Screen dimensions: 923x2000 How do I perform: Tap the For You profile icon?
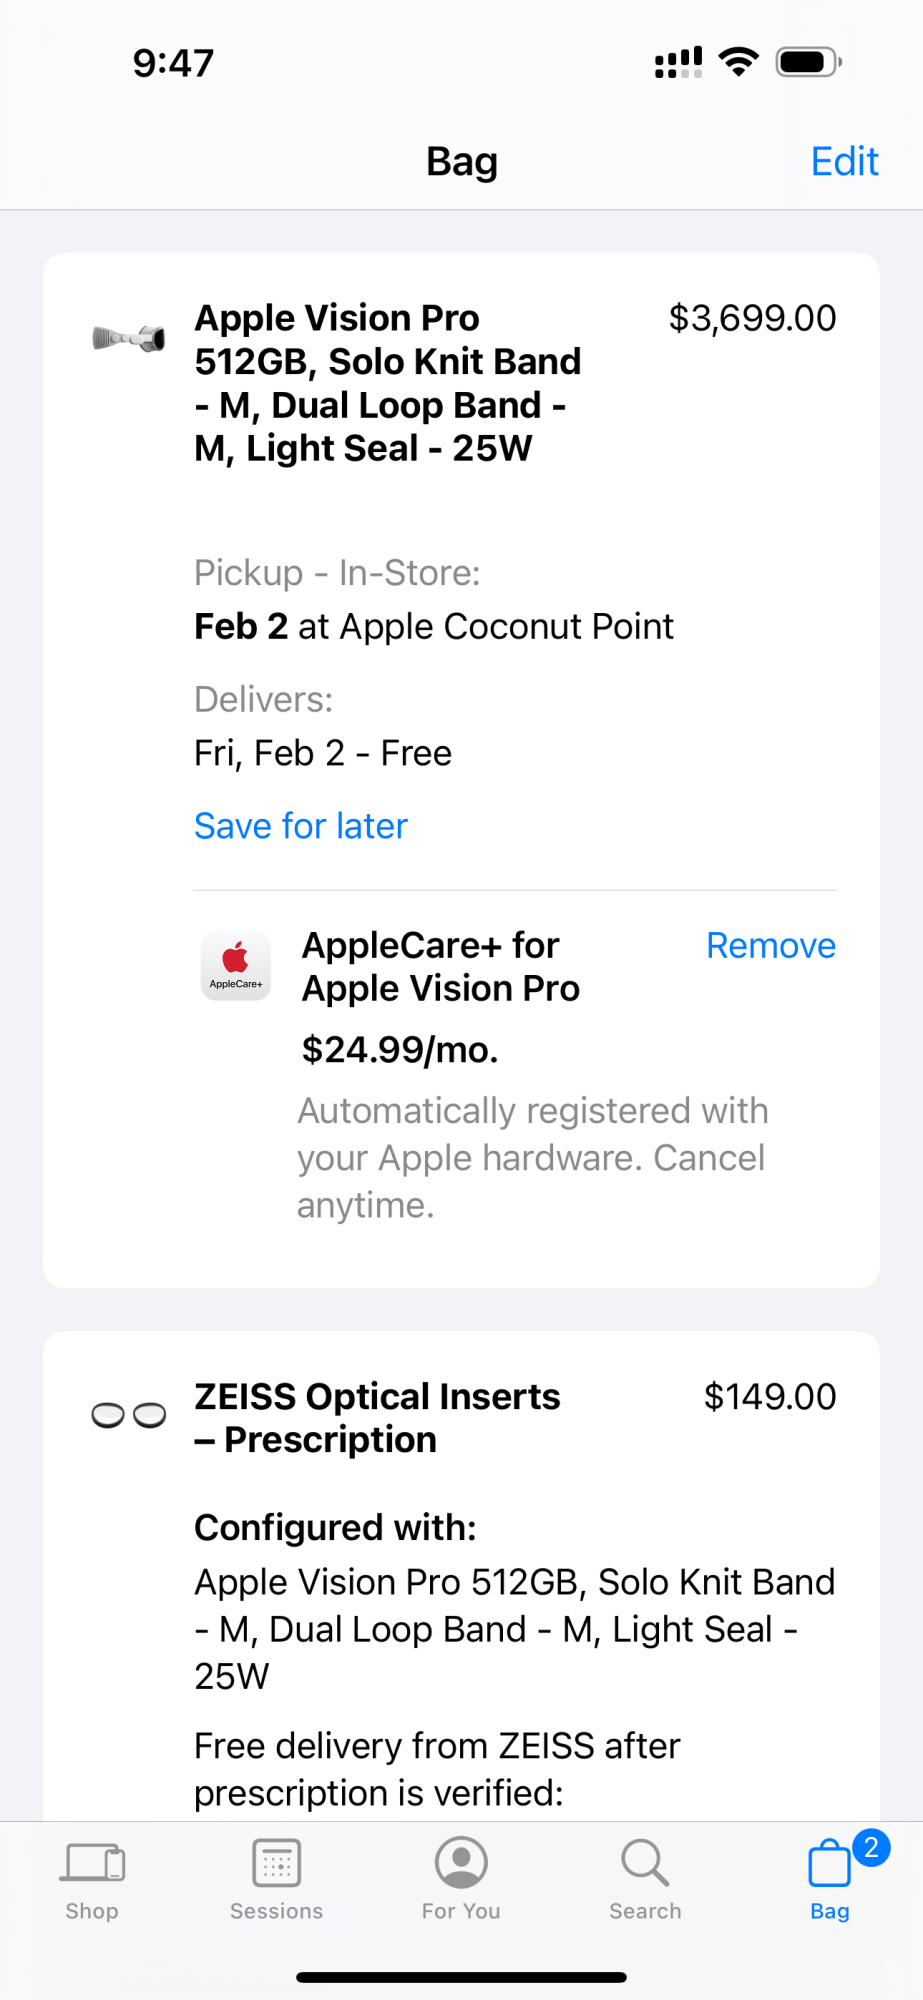coord(461,1863)
